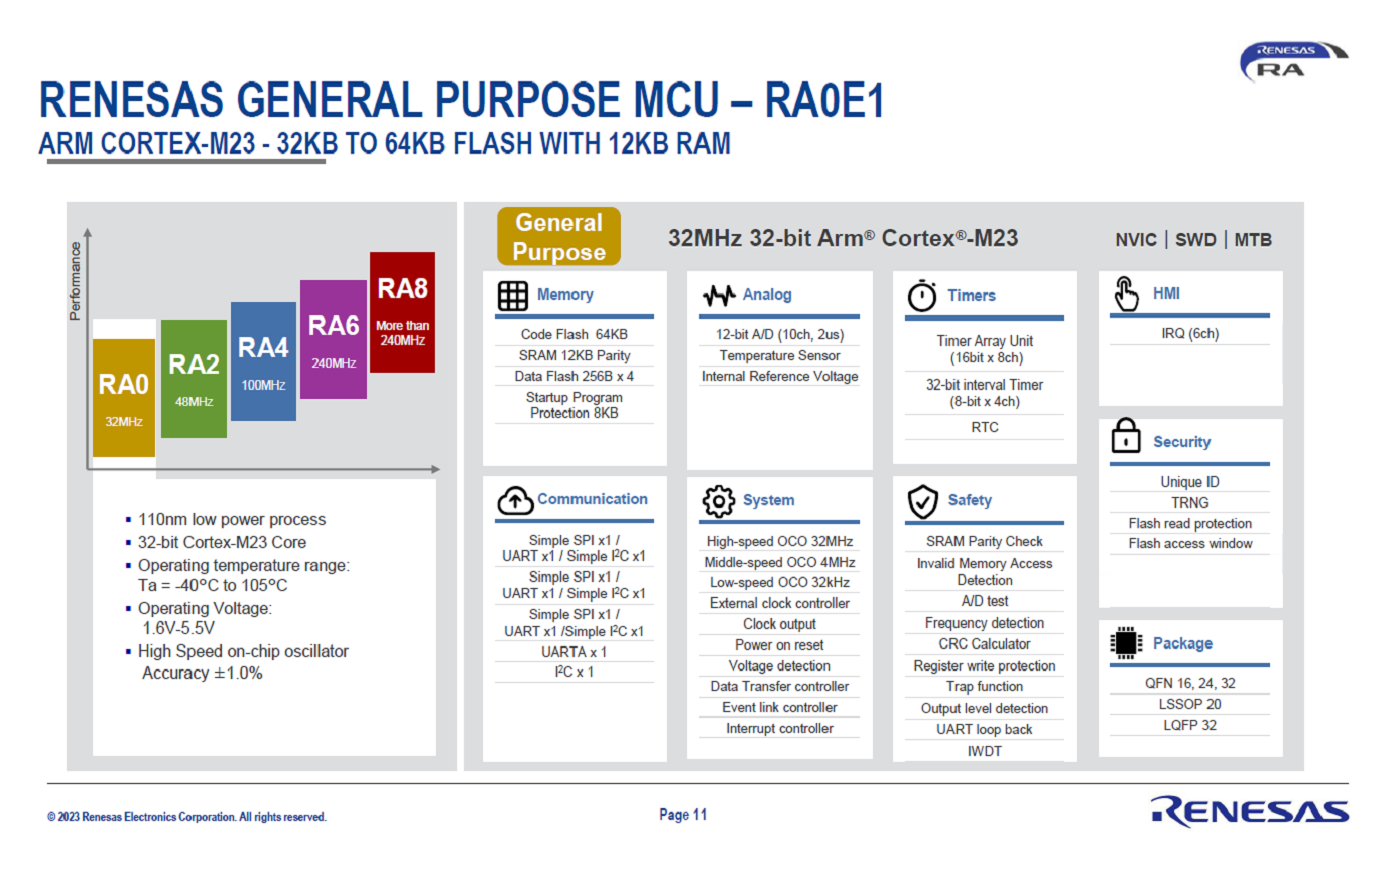Click the Safety section heading
Image resolution: width=1400 pixels, height=870 pixels.
[x=970, y=500]
